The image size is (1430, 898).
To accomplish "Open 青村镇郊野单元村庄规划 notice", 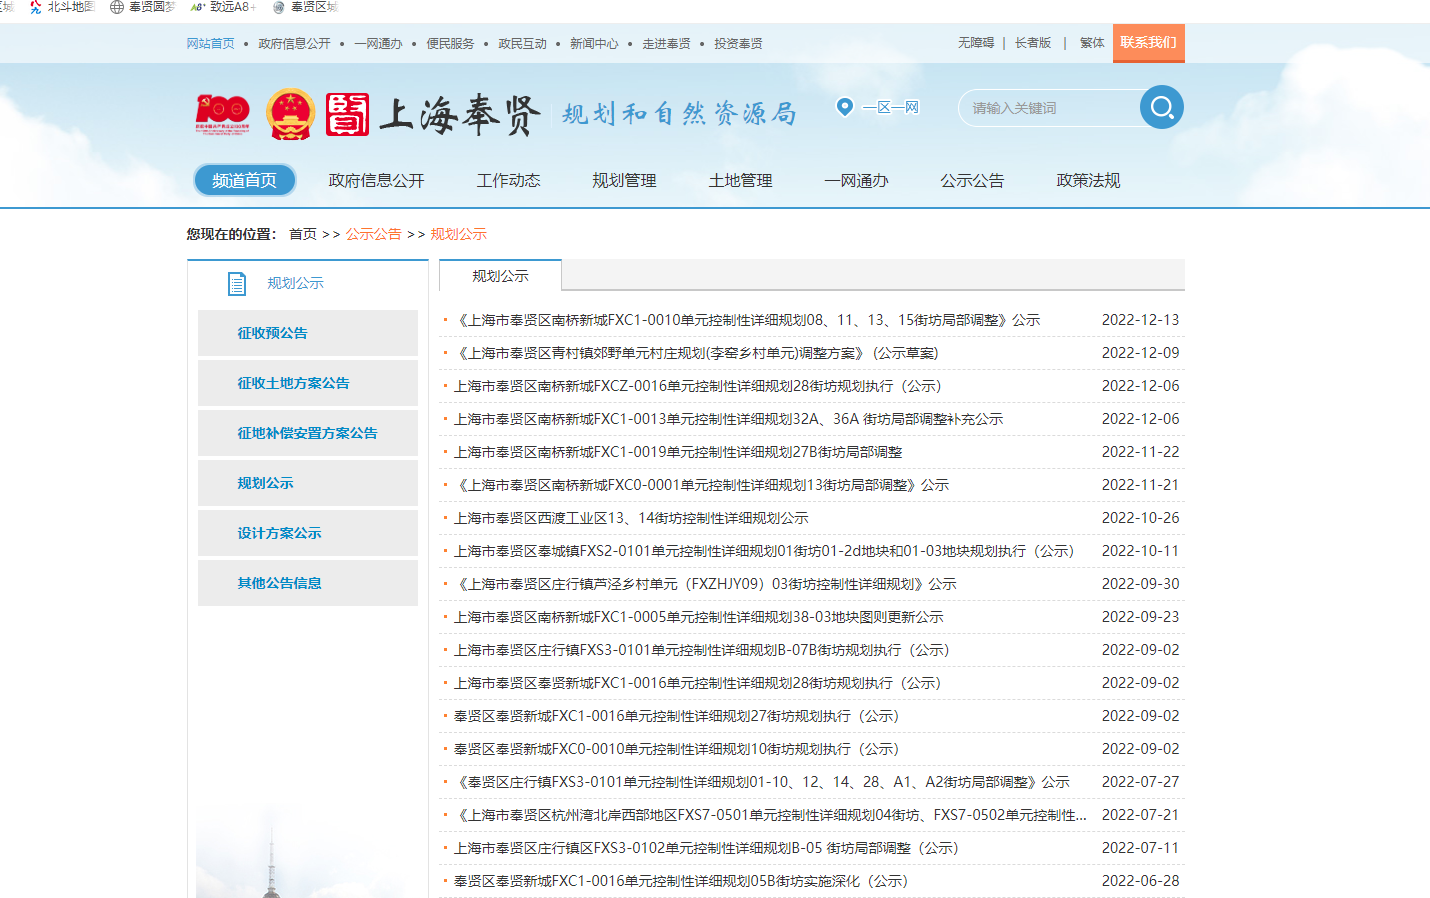I will tap(696, 353).
